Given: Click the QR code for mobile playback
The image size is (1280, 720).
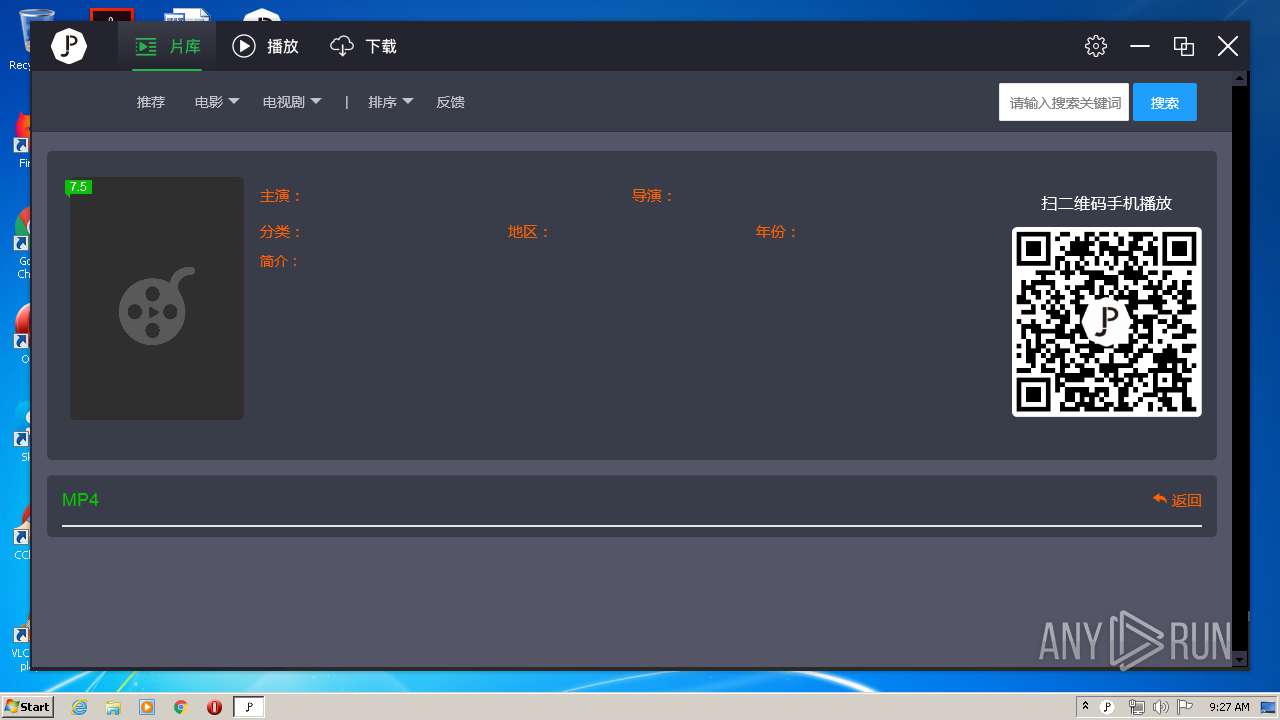Looking at the screenshot, I should coord(1107,322).
